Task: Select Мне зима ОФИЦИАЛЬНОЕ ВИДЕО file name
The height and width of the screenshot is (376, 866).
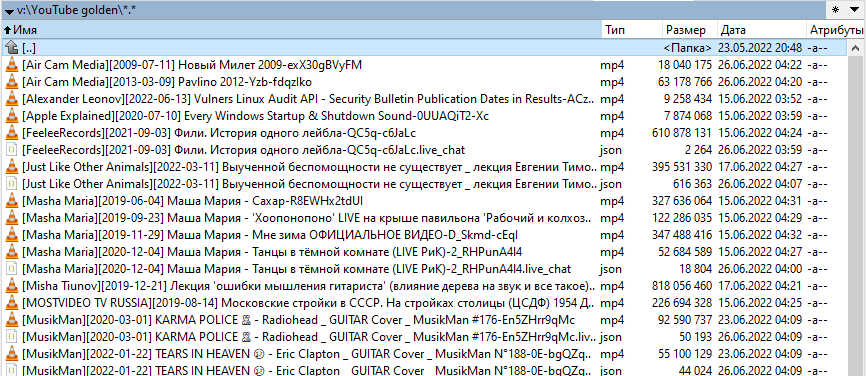Action: point(270,235)
